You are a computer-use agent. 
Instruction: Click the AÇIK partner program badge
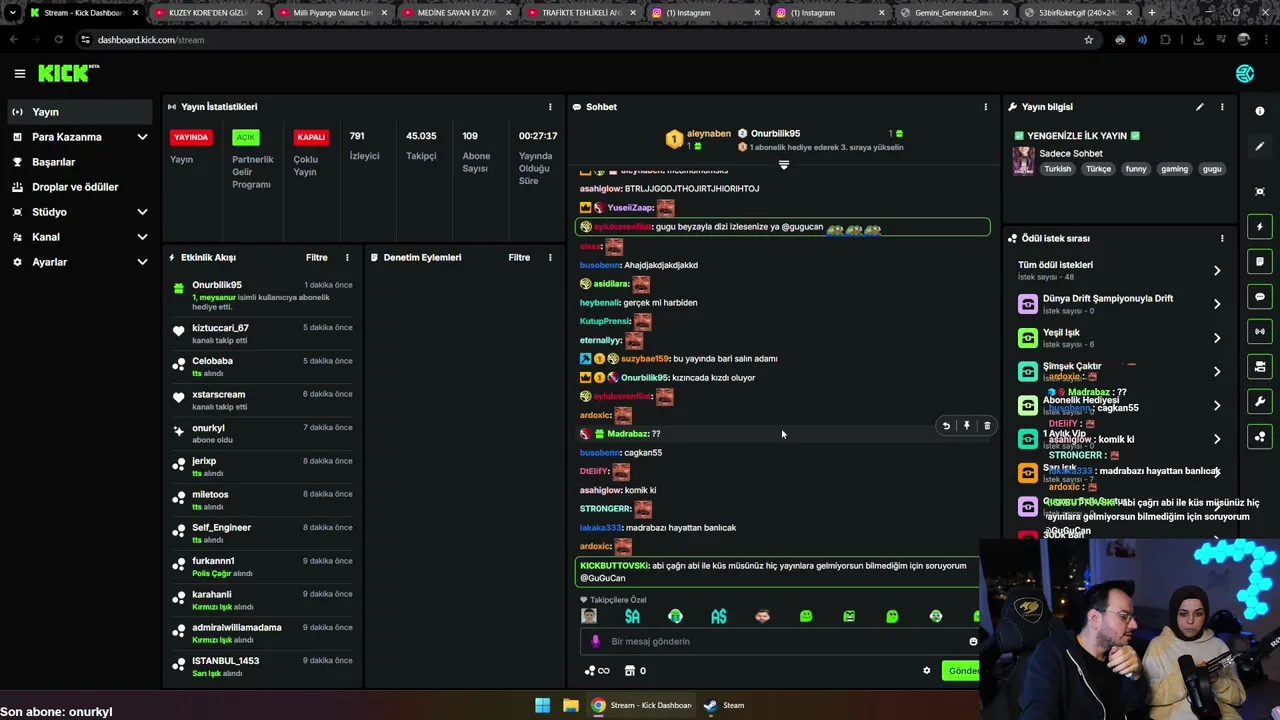(245, 137)
